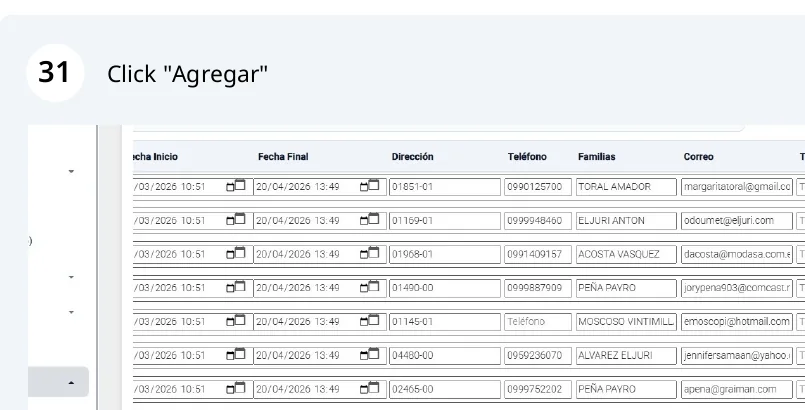Edit the address field showing 01968-01
Screen dimensions: 805x410
click(445, 255)
